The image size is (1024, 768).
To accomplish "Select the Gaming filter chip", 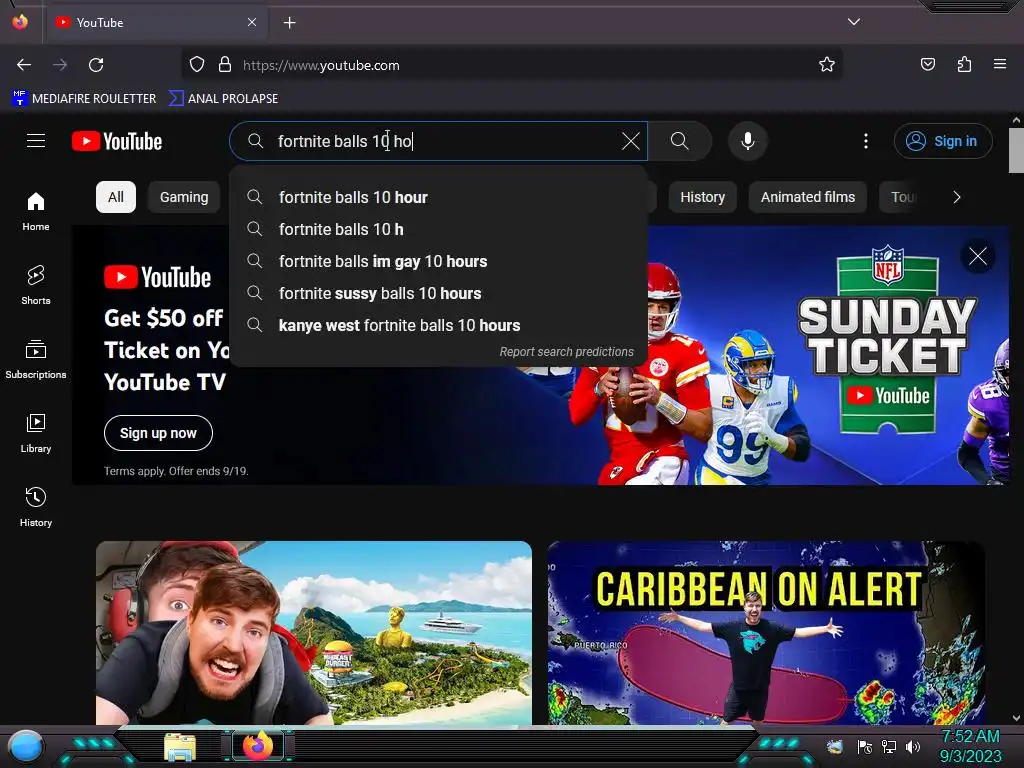I will (184, 197).
